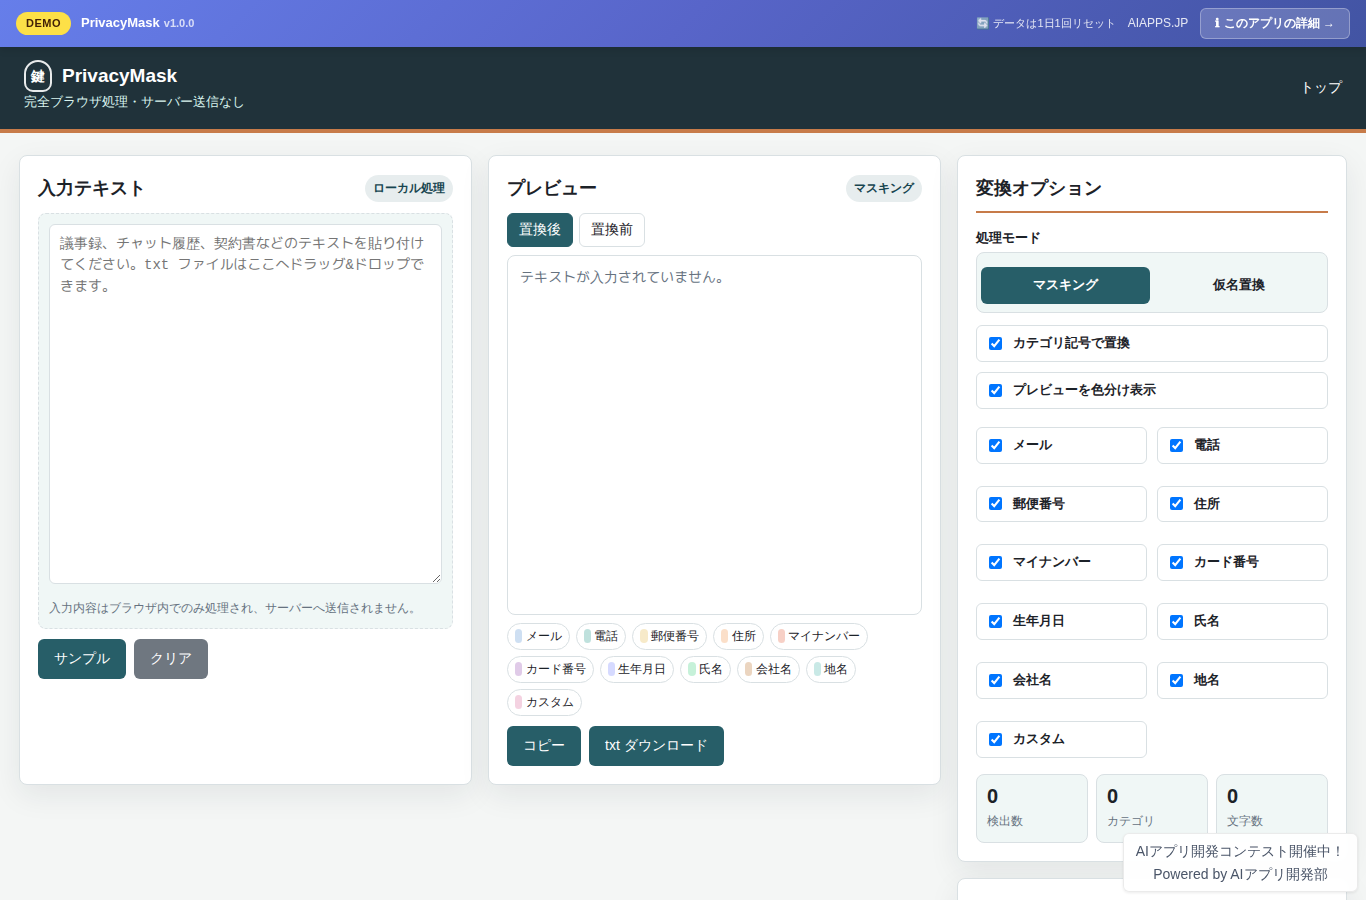
Task: Uncheck 住所 detection checkbox
Action: click(x=1176, y=504)
